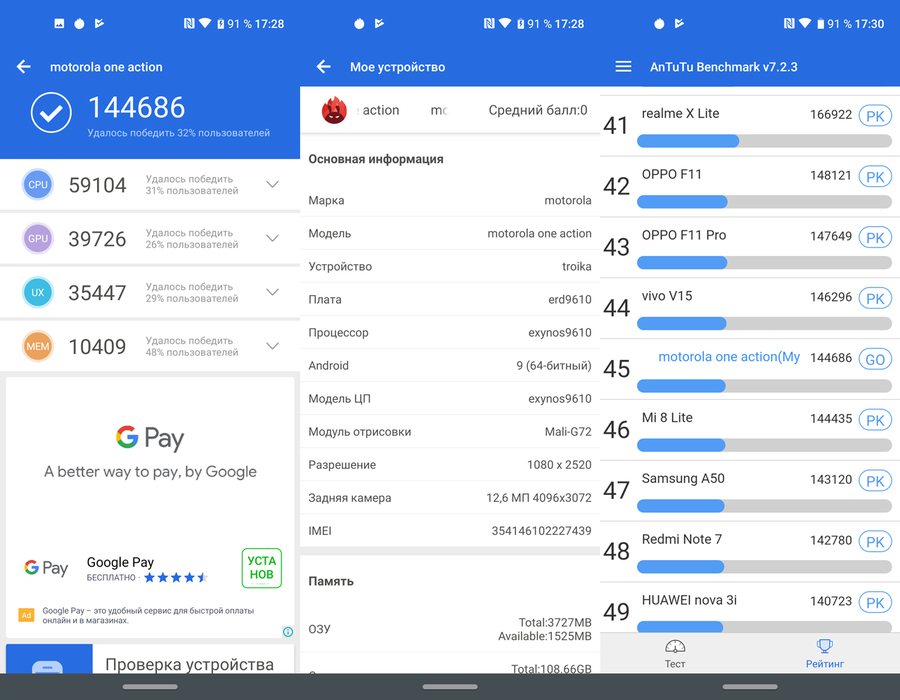The image size is (900, 700).
Task: Tap Google Pay ad description text
Action: [x=148, y=615]
